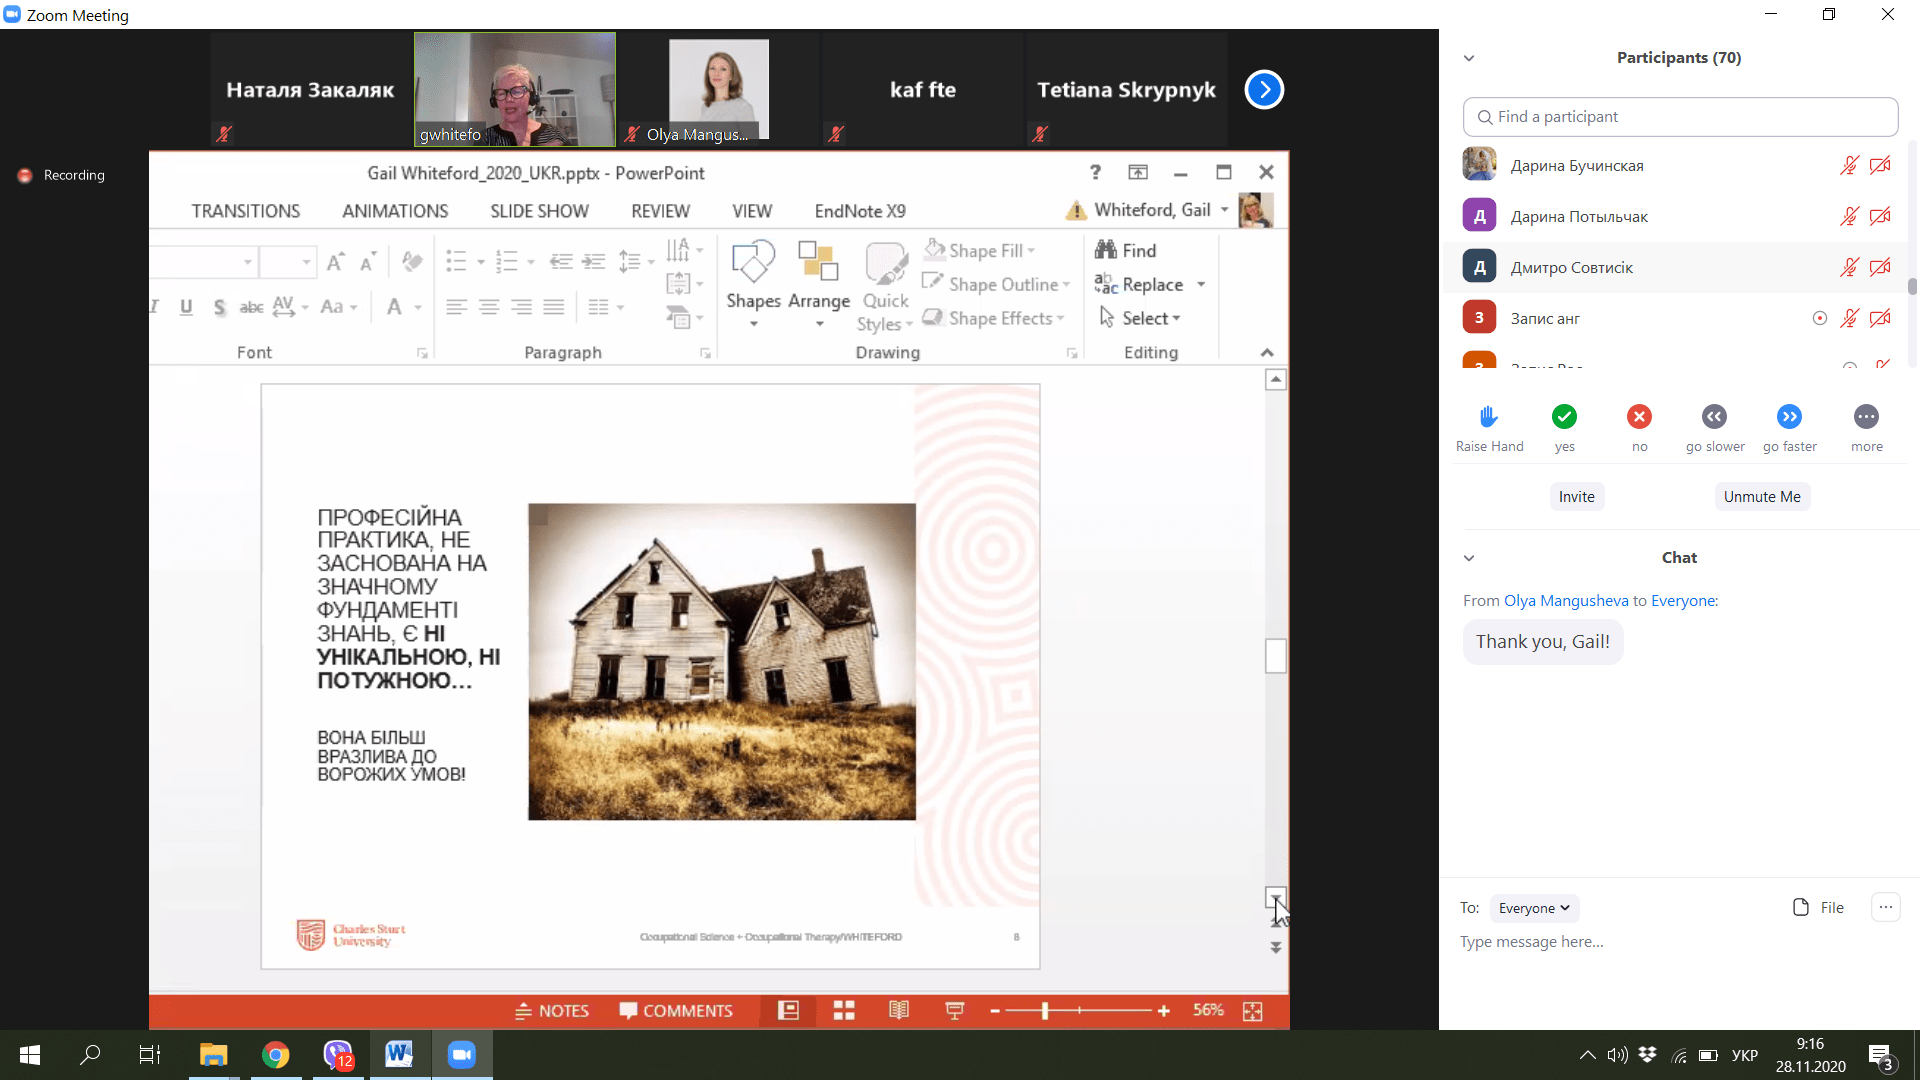This screenshot has width=1920, height=1080.
Task: Show next video participants arrow
Action: (x=1264, y=90)
